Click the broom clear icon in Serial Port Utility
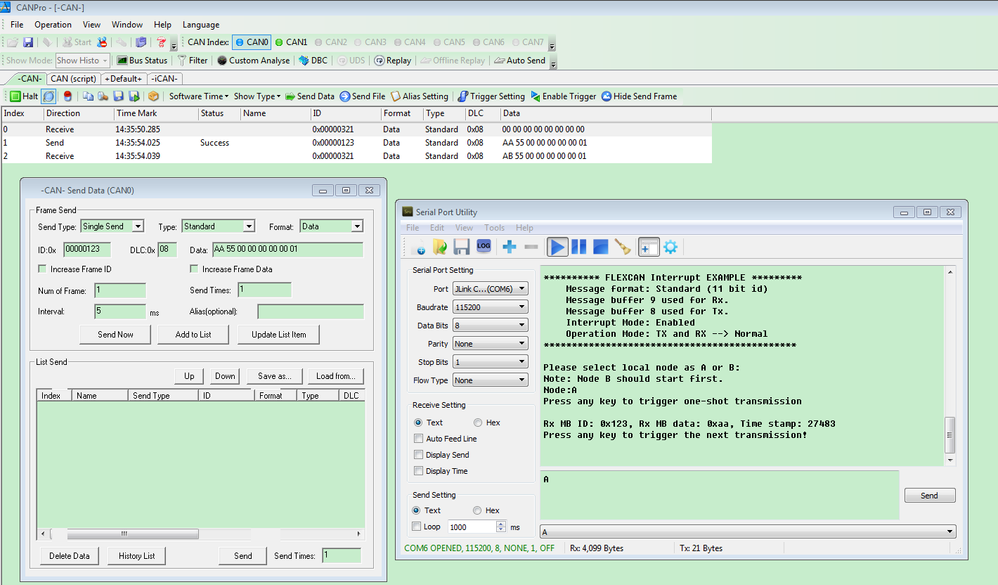The width and height of the screenshot is (998, 585). [623, 246]
